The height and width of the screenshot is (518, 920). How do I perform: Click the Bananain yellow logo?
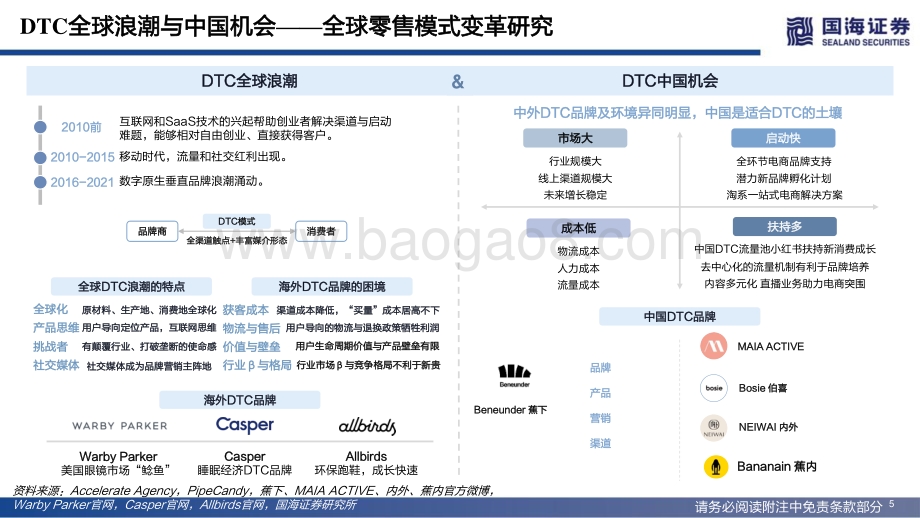point(716,467)
